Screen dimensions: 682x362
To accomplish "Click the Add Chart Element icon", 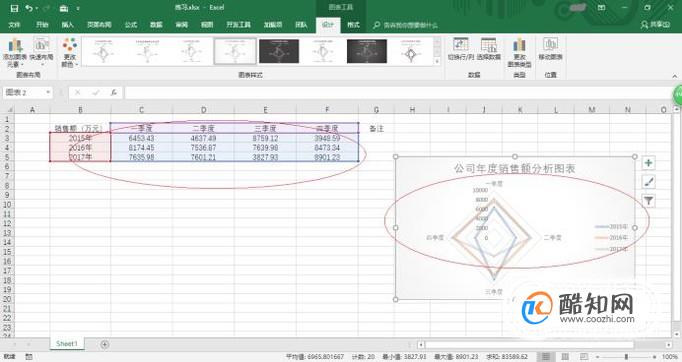I will (x=15, y=51).
